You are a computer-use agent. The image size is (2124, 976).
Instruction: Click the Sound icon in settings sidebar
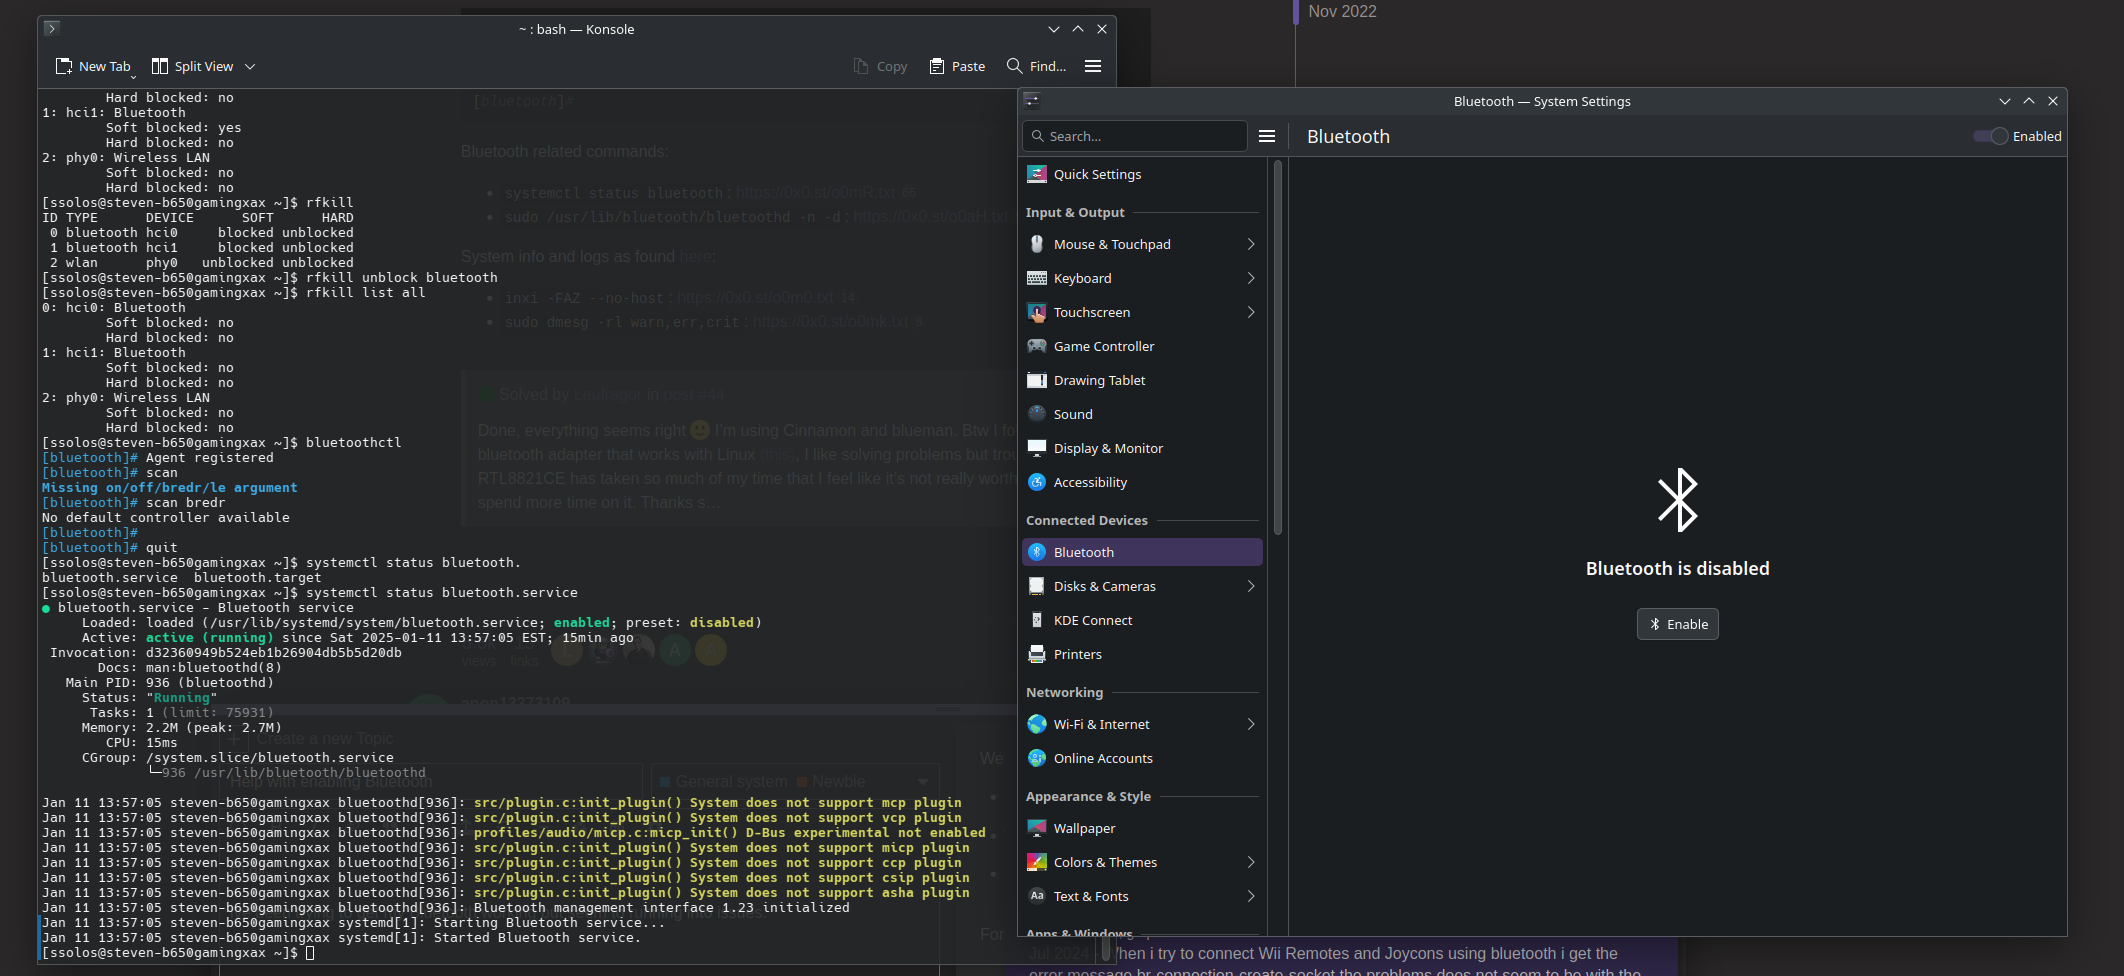(1037, 414)
